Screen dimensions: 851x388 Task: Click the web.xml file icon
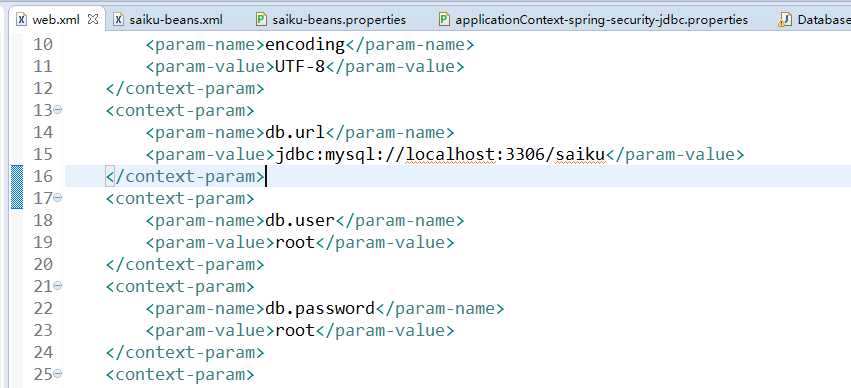pyautogui.click(x=22, y=20)
